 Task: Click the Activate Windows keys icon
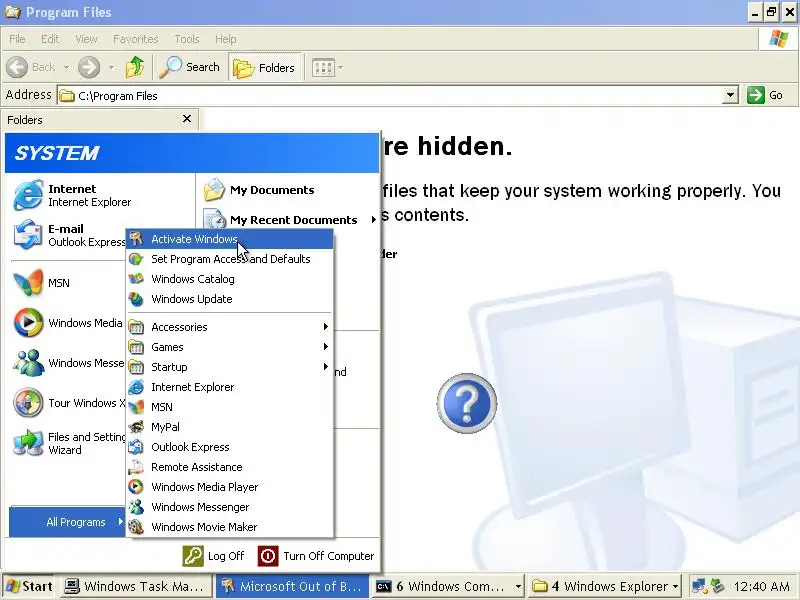[x=136, y=239]
